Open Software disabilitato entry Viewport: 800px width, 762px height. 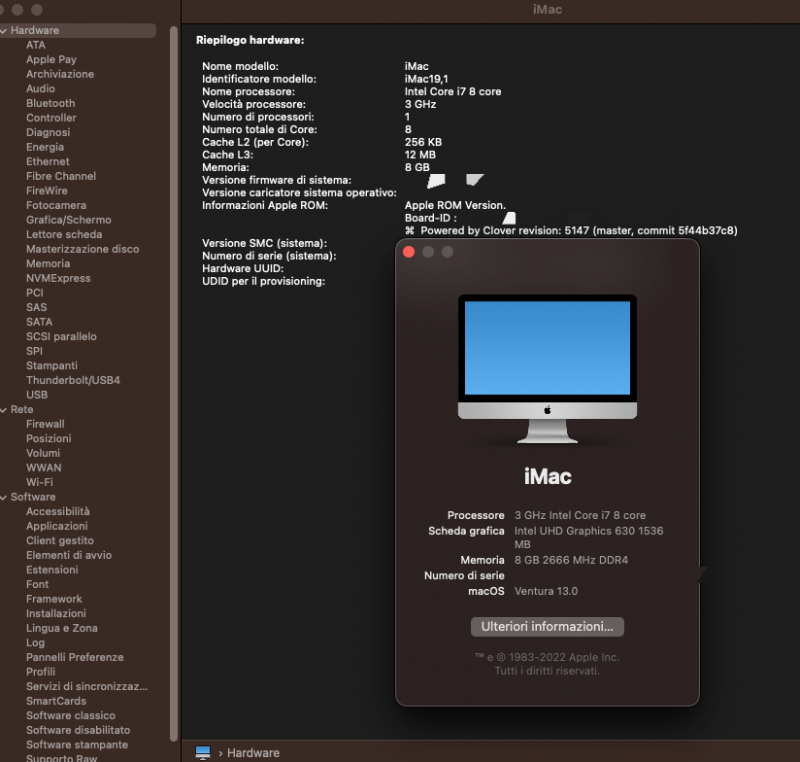click(x=78, y=730)
